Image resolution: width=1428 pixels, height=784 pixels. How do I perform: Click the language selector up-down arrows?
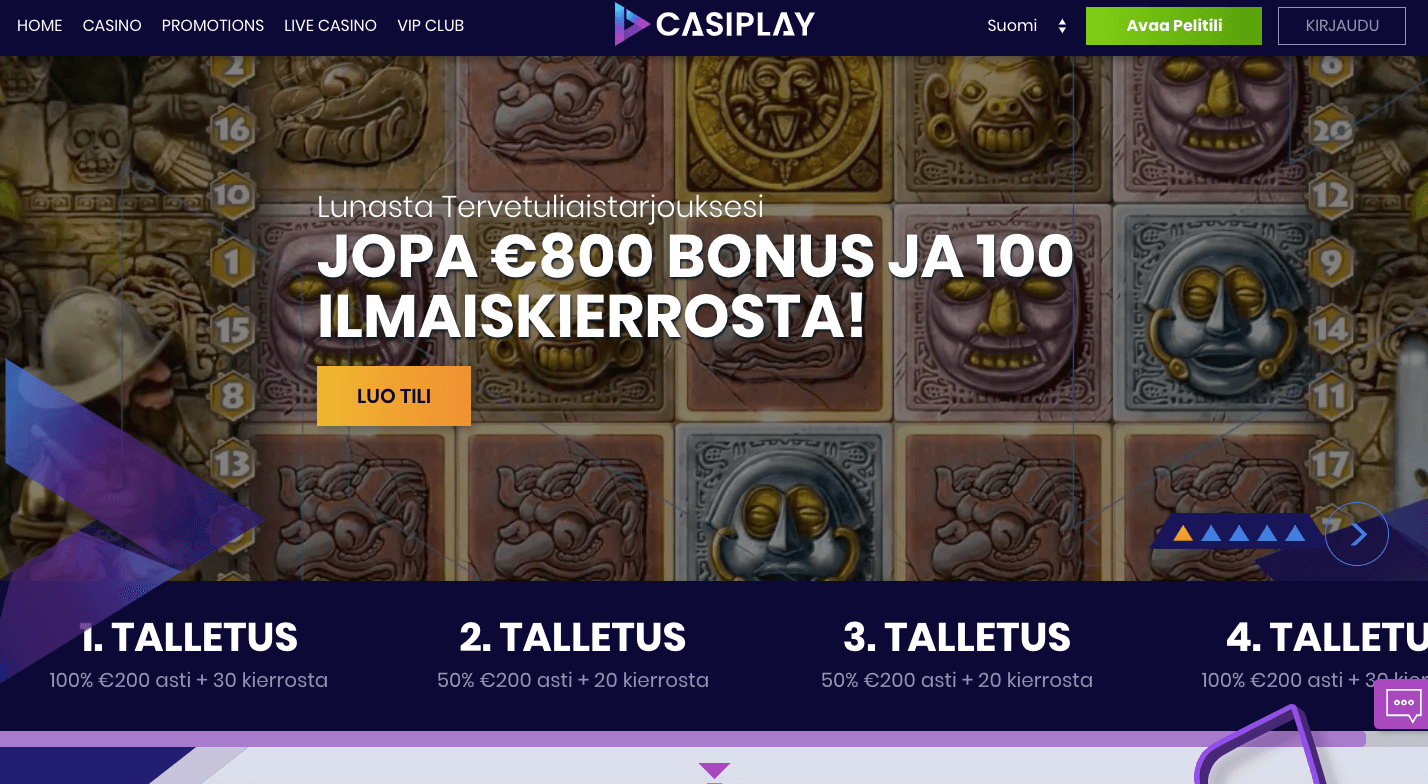coord(1062,26)
